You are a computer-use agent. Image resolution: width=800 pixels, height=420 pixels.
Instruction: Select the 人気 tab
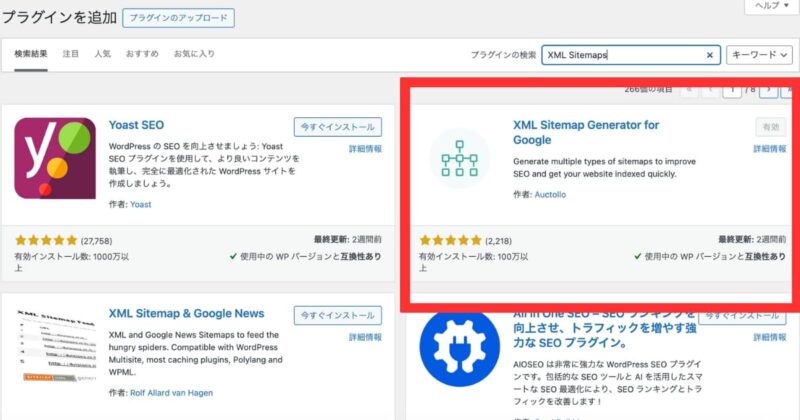(x=103, y=54)
